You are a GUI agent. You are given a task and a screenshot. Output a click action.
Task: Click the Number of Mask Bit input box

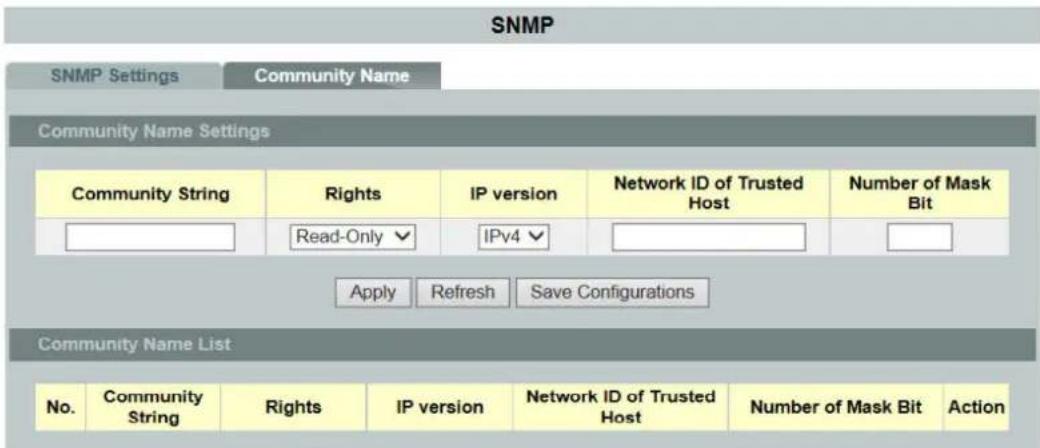tap(919, 237)
